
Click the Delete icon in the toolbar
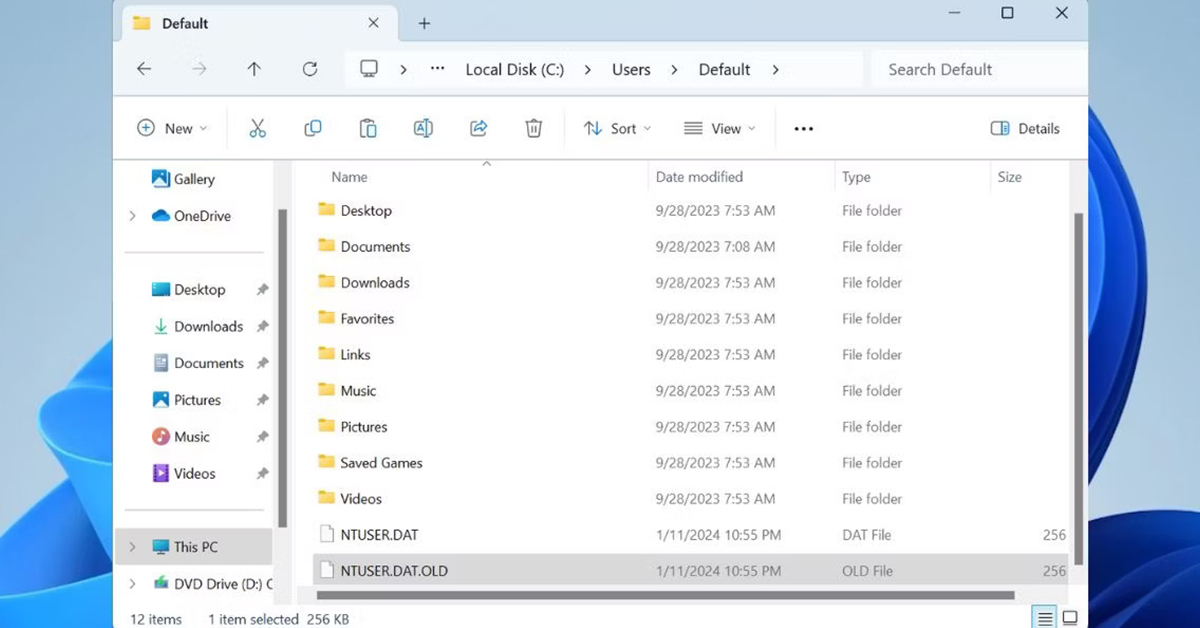point(533,128)
